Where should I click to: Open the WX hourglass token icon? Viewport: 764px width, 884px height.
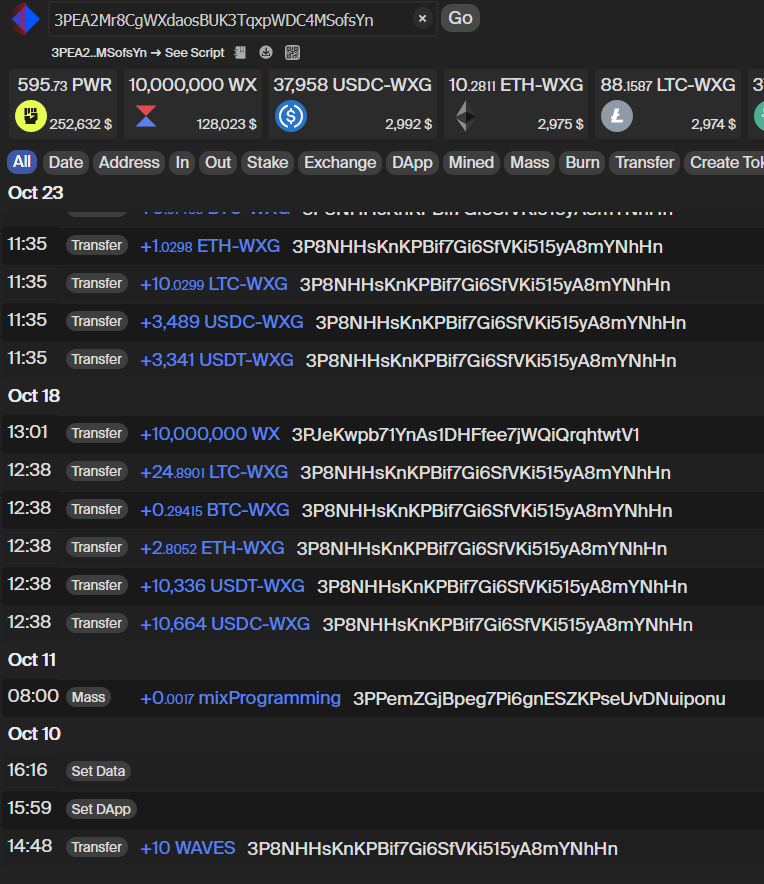(146, 116)
